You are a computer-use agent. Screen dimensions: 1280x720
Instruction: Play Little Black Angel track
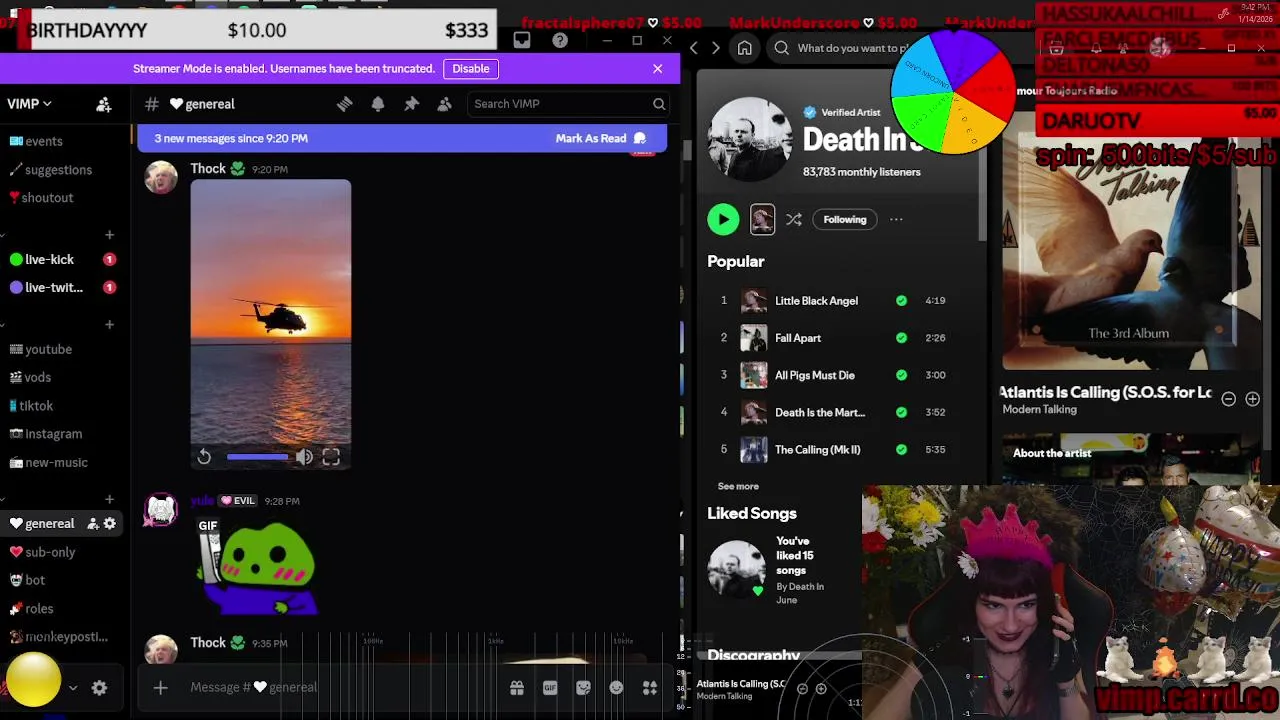tap(816, 300)
